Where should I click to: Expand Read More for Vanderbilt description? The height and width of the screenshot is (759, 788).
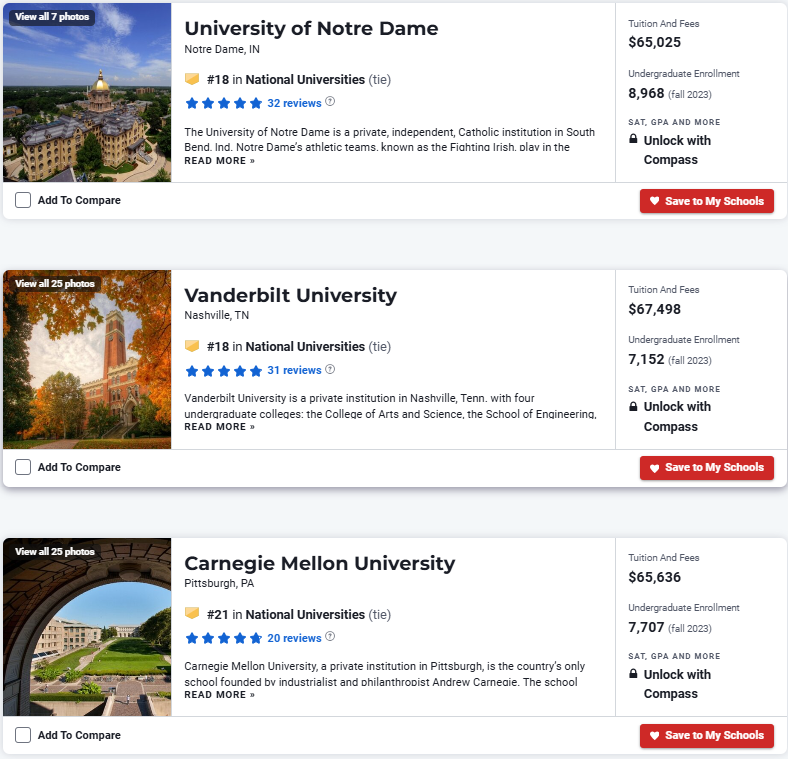tap(219, 427)
